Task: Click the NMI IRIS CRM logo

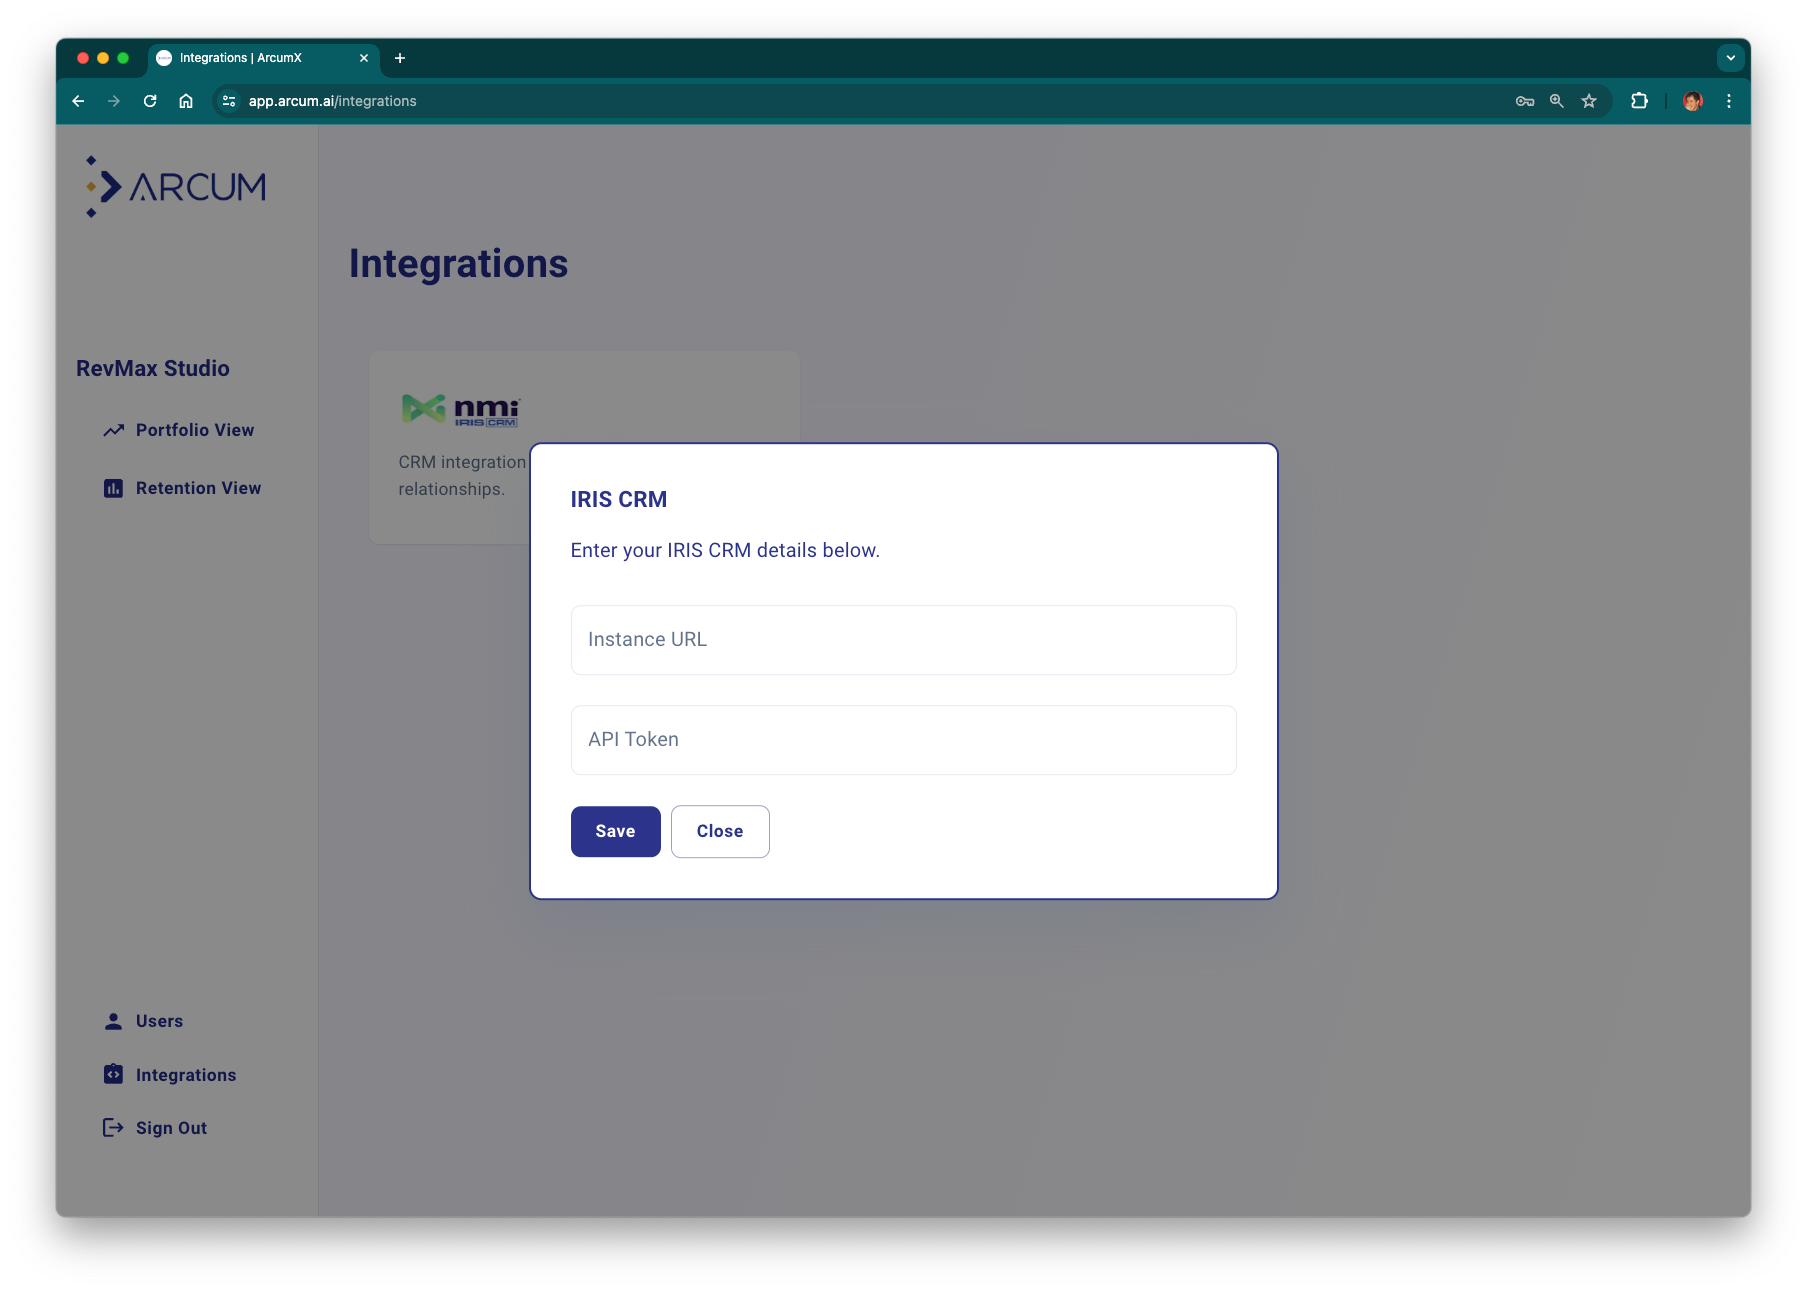Action: (460, 409)
